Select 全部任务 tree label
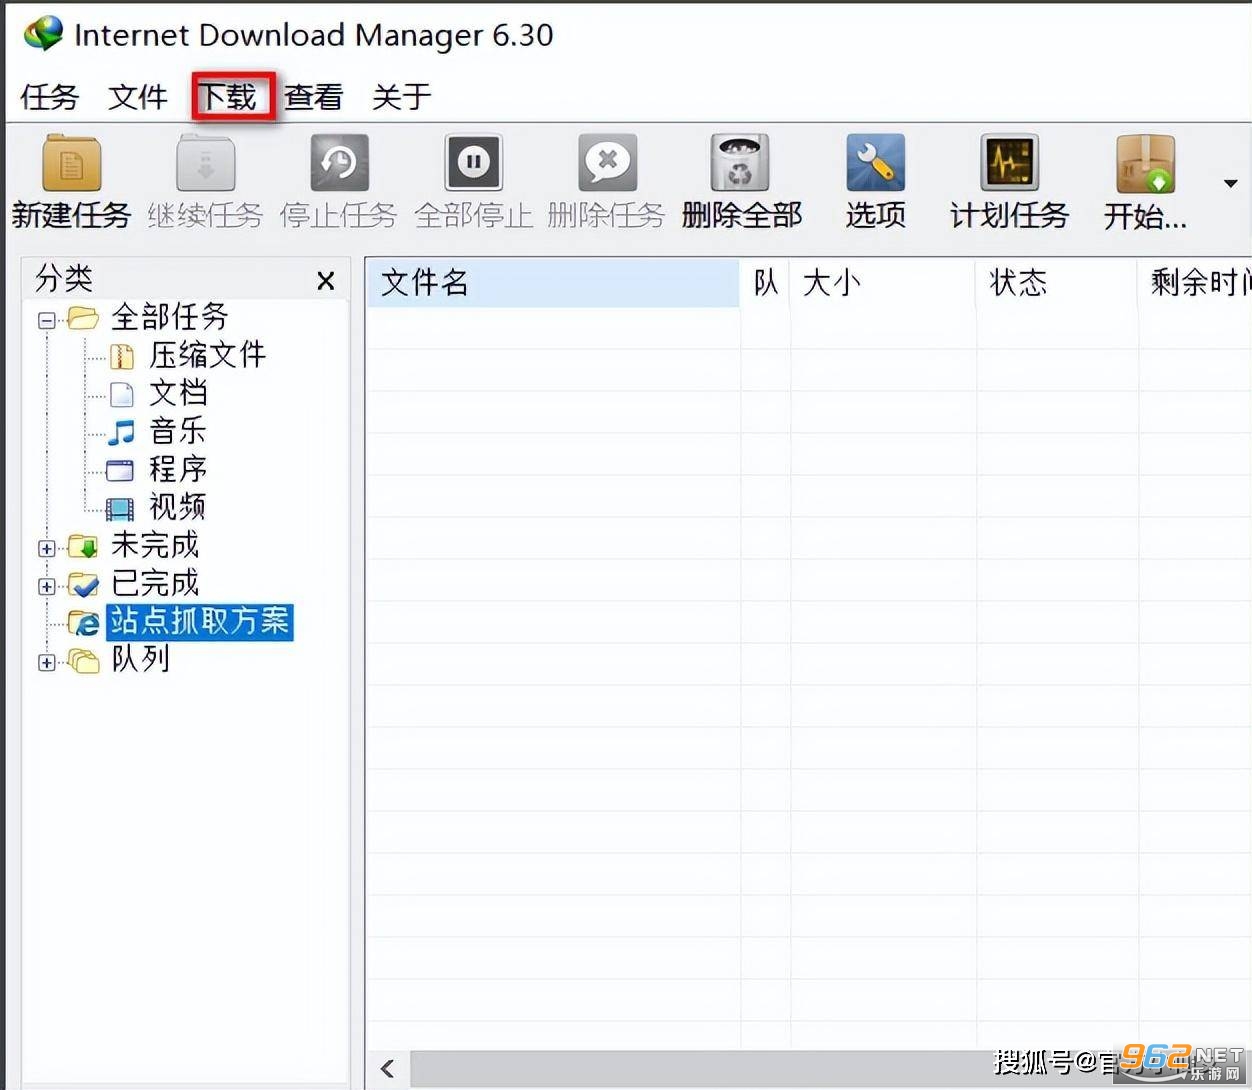 point(169,317)
